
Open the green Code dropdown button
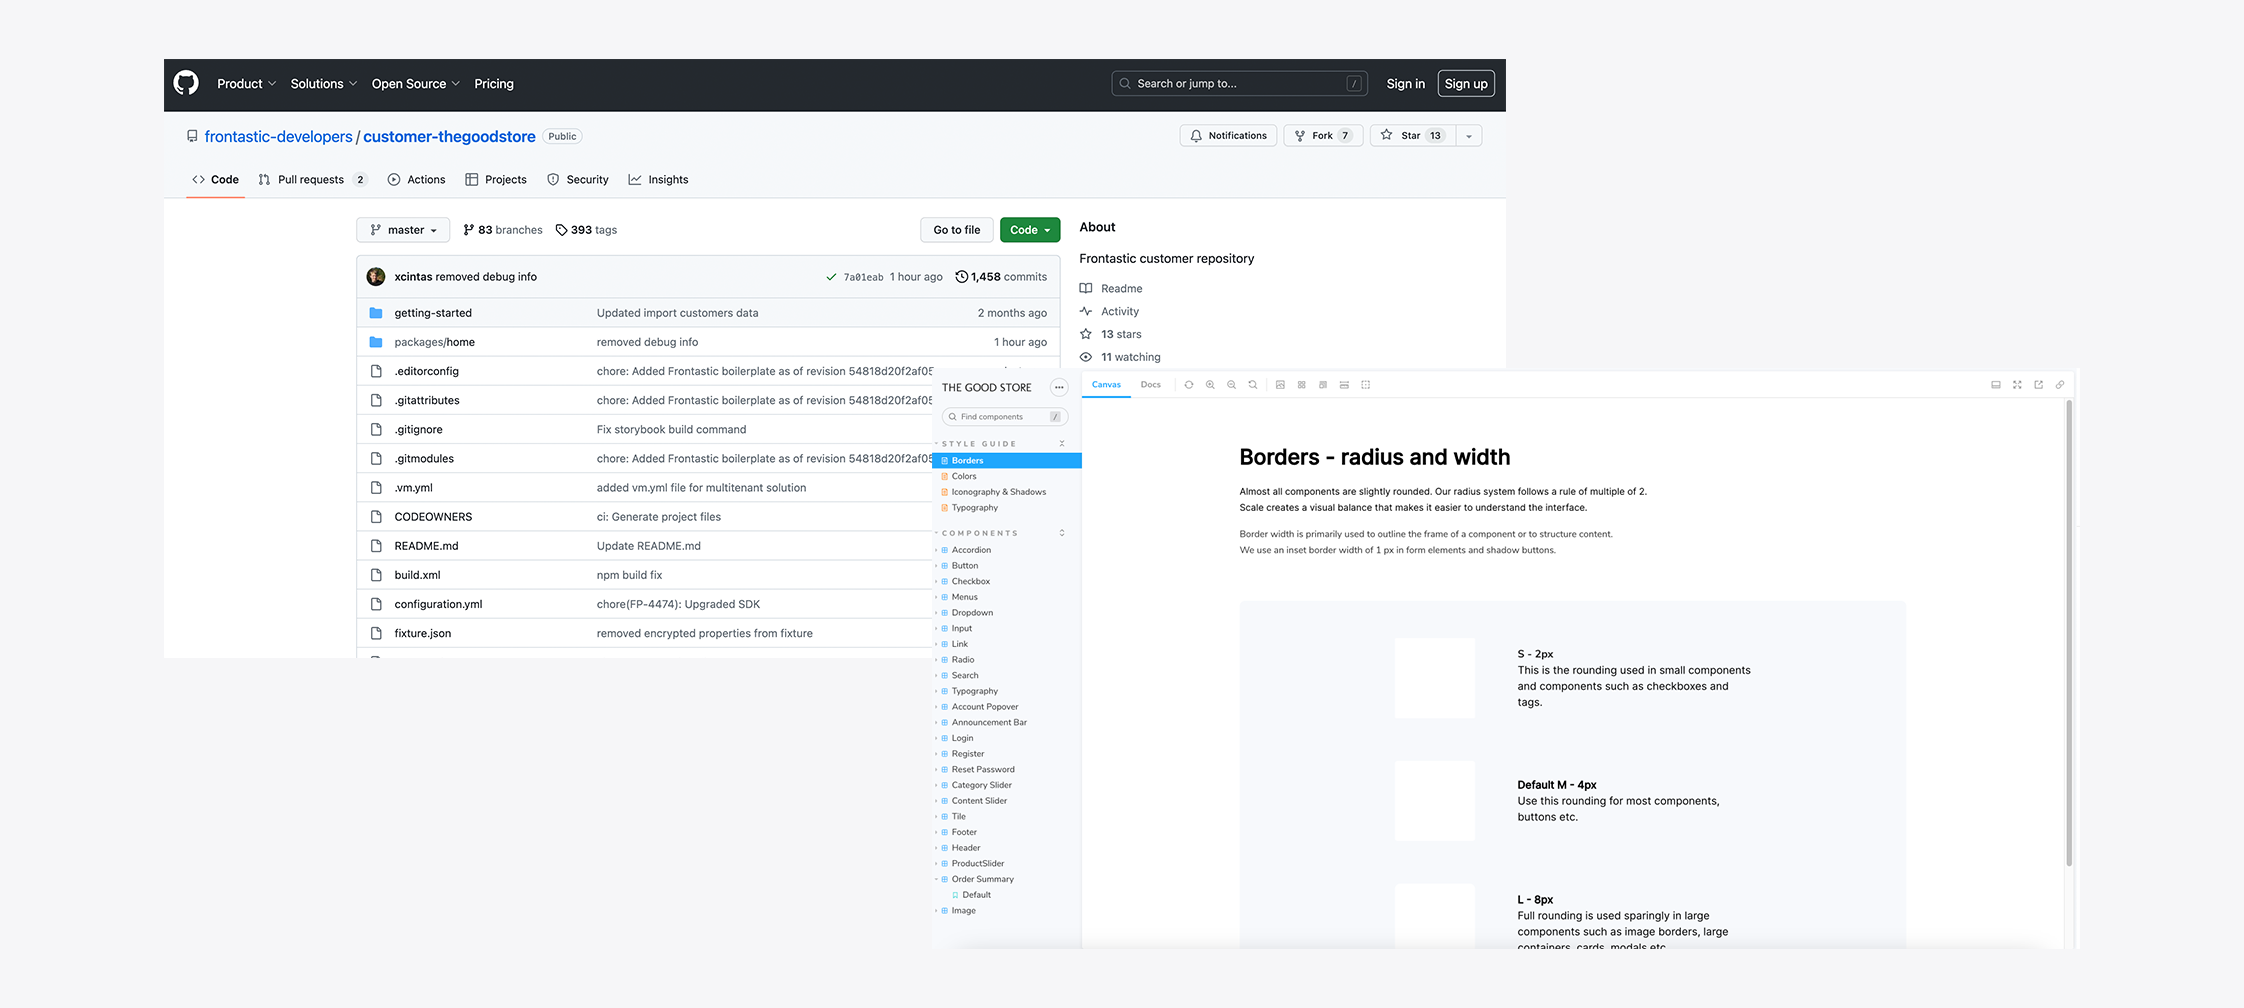(1030, 230)
